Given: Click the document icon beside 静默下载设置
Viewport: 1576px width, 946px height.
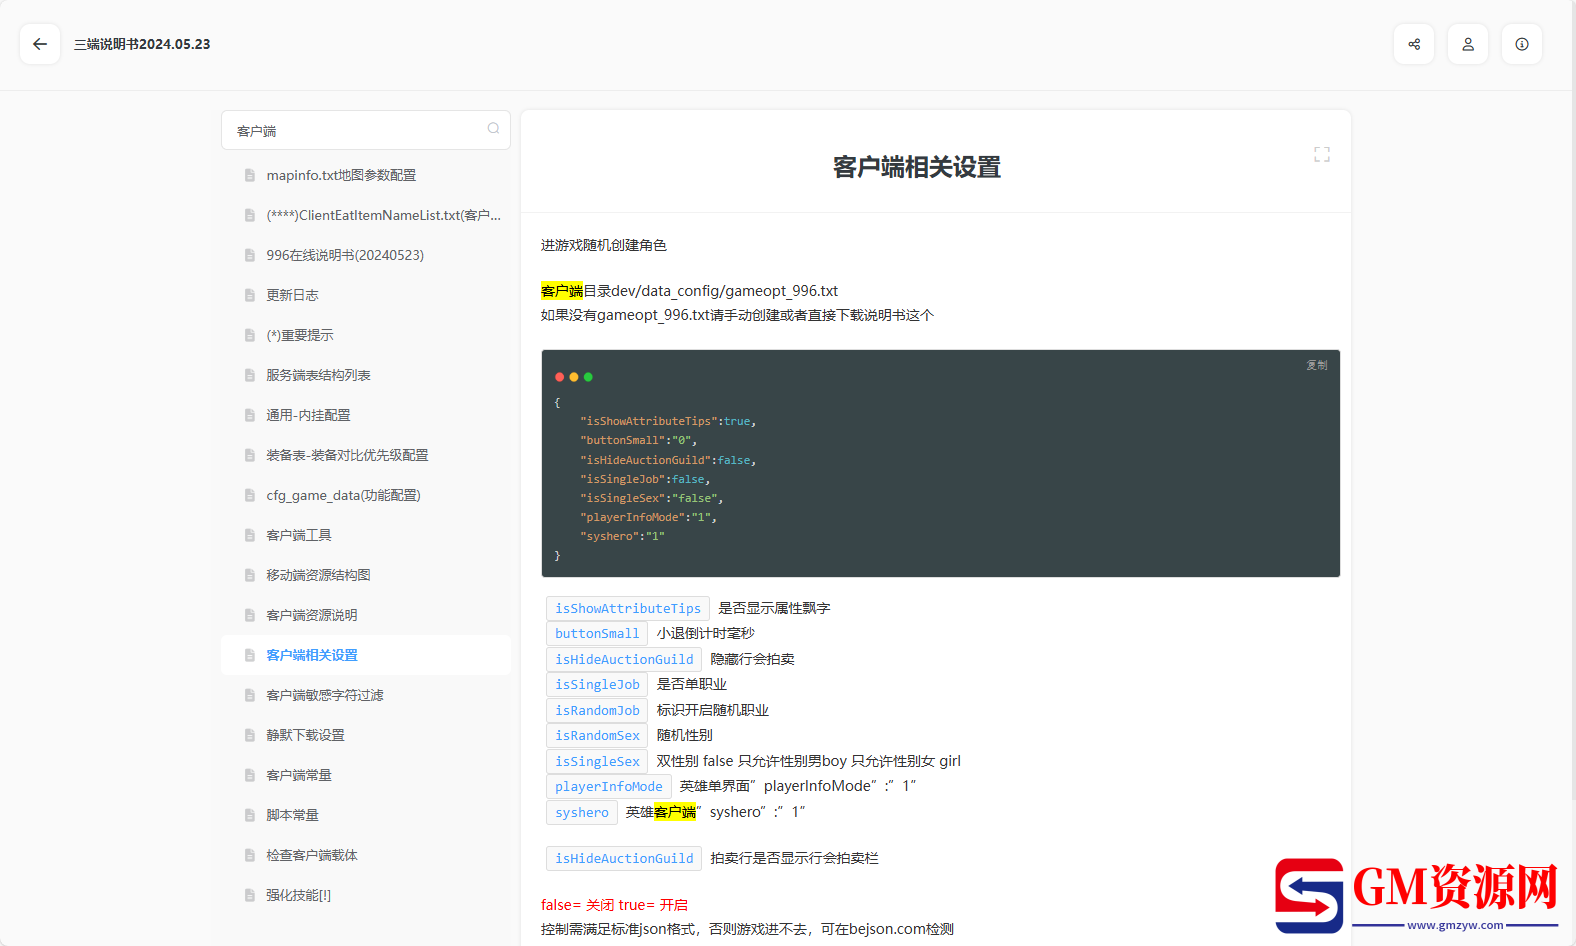Looking at the screenshot, I should (250, 735).
